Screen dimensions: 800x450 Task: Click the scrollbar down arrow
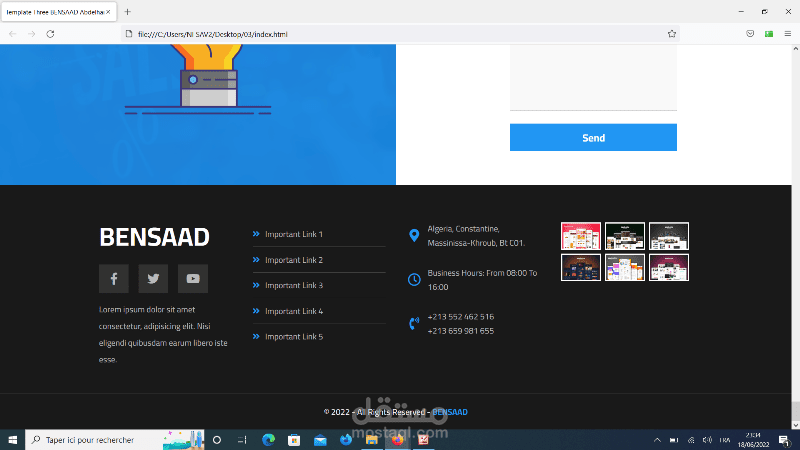pyautogui.click(x=795, y=424)
